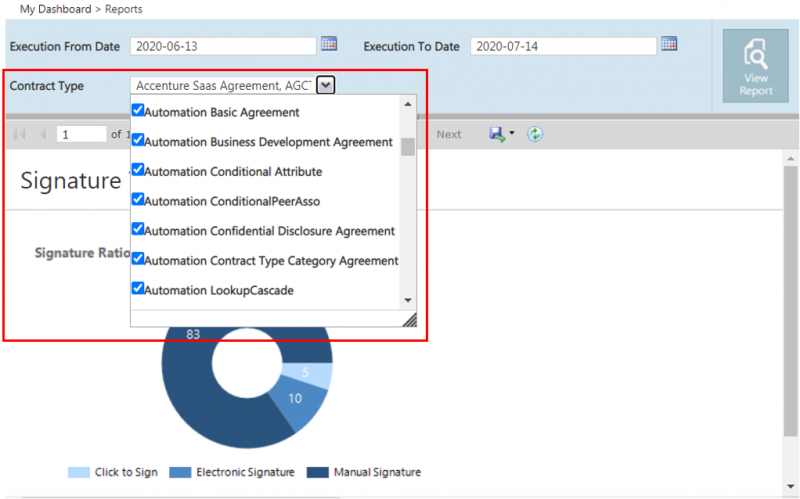Go to the first report page
Image resolution: width=800 pixels, height=499 pixels.
19,134
